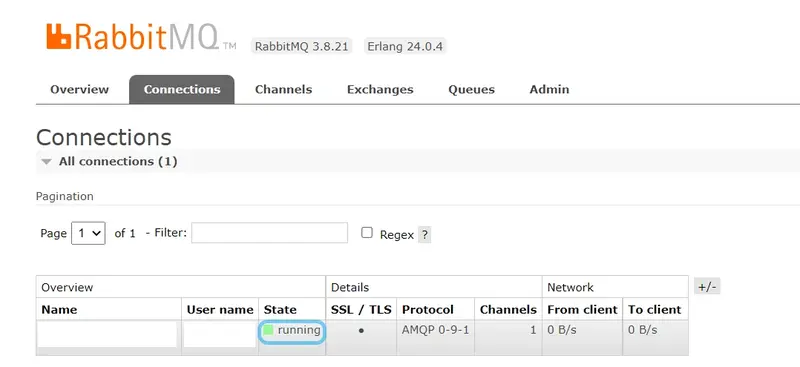Sort by the Channels column header

tap(508, 309)
